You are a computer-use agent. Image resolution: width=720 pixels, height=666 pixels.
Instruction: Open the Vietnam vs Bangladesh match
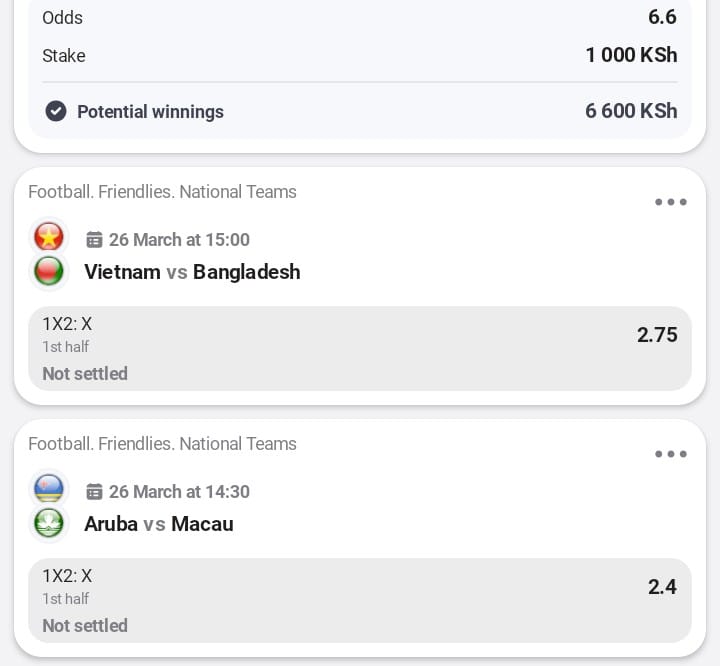192,272
